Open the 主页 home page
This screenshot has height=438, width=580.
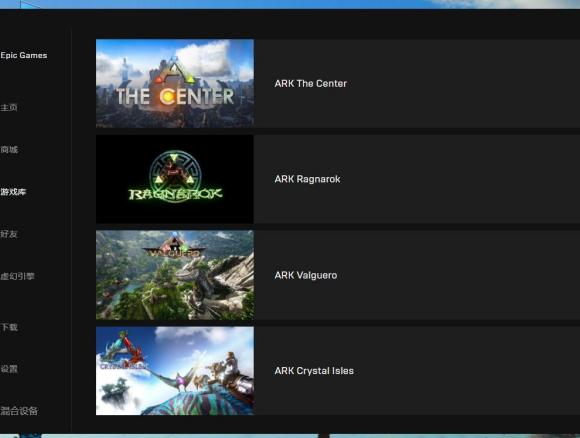point(9,108)
